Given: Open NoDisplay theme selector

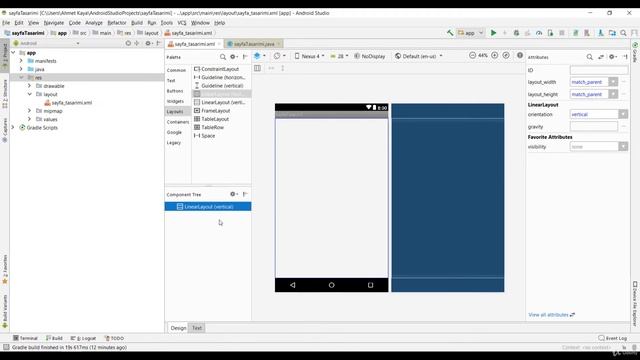Looking at the screenshot, I should [370, 56].
